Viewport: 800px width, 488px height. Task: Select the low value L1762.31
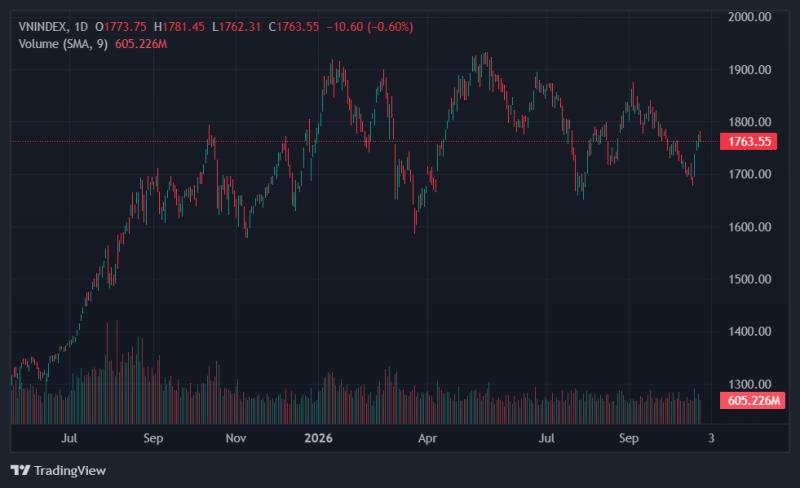tap(237, 27)
